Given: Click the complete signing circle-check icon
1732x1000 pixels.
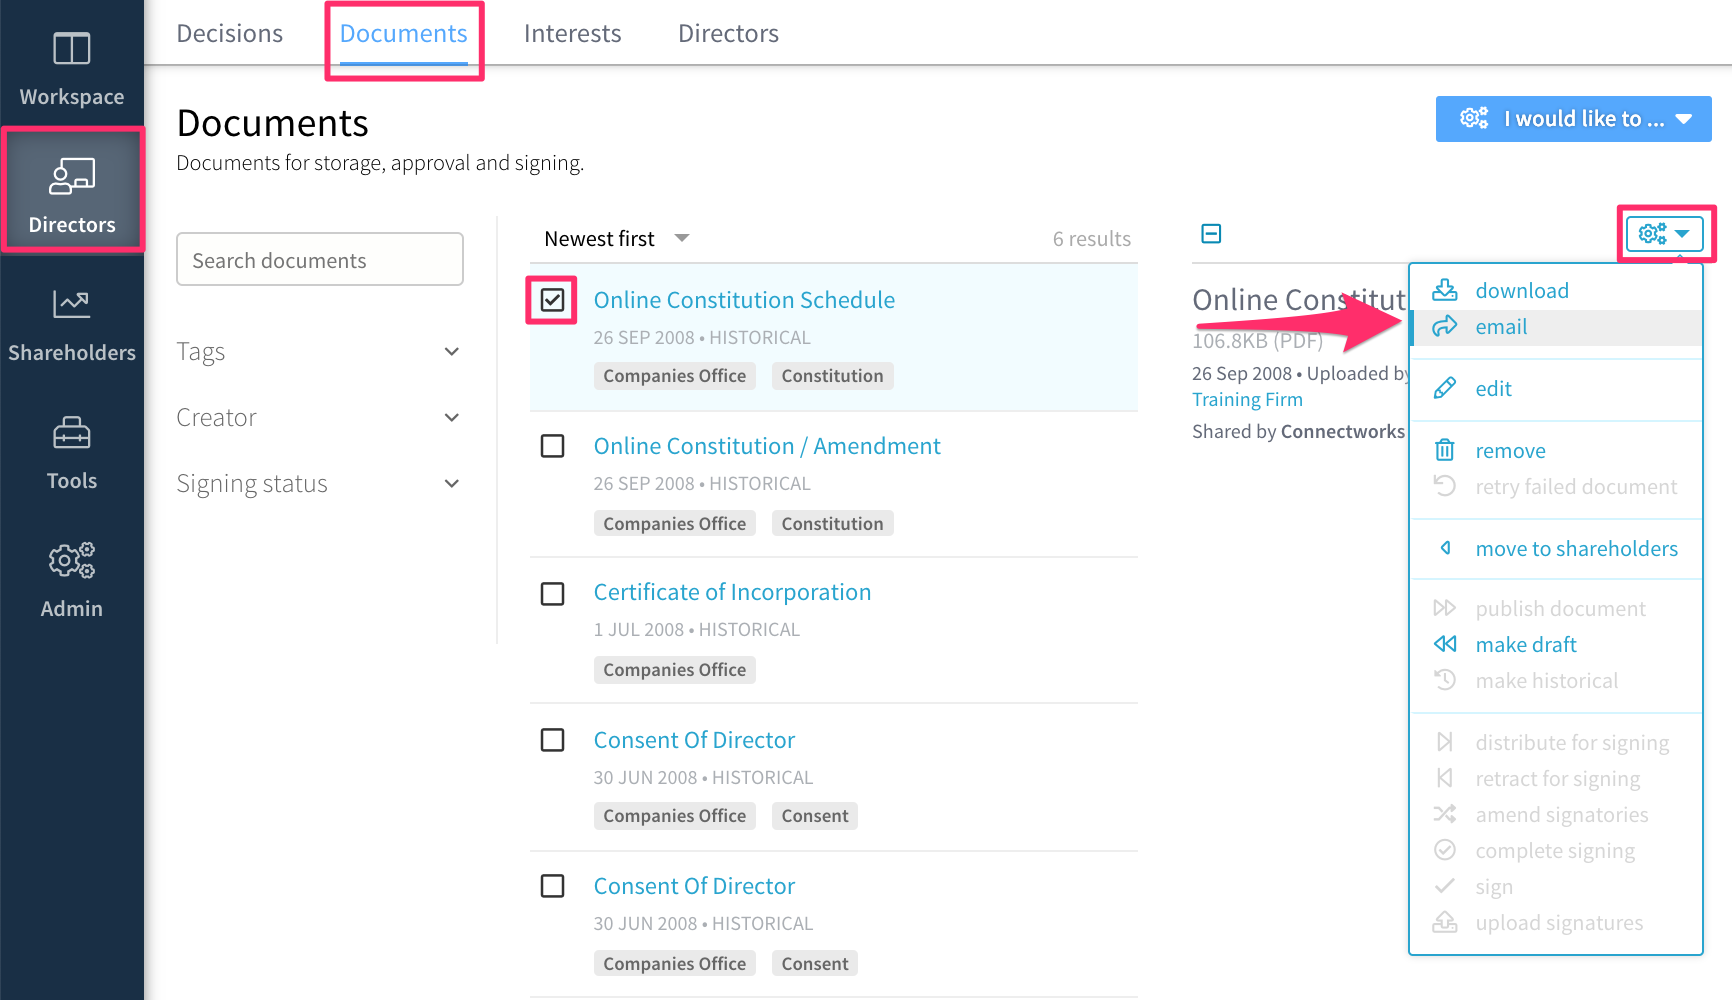Looking at the screenshot, I should 1445,850.
